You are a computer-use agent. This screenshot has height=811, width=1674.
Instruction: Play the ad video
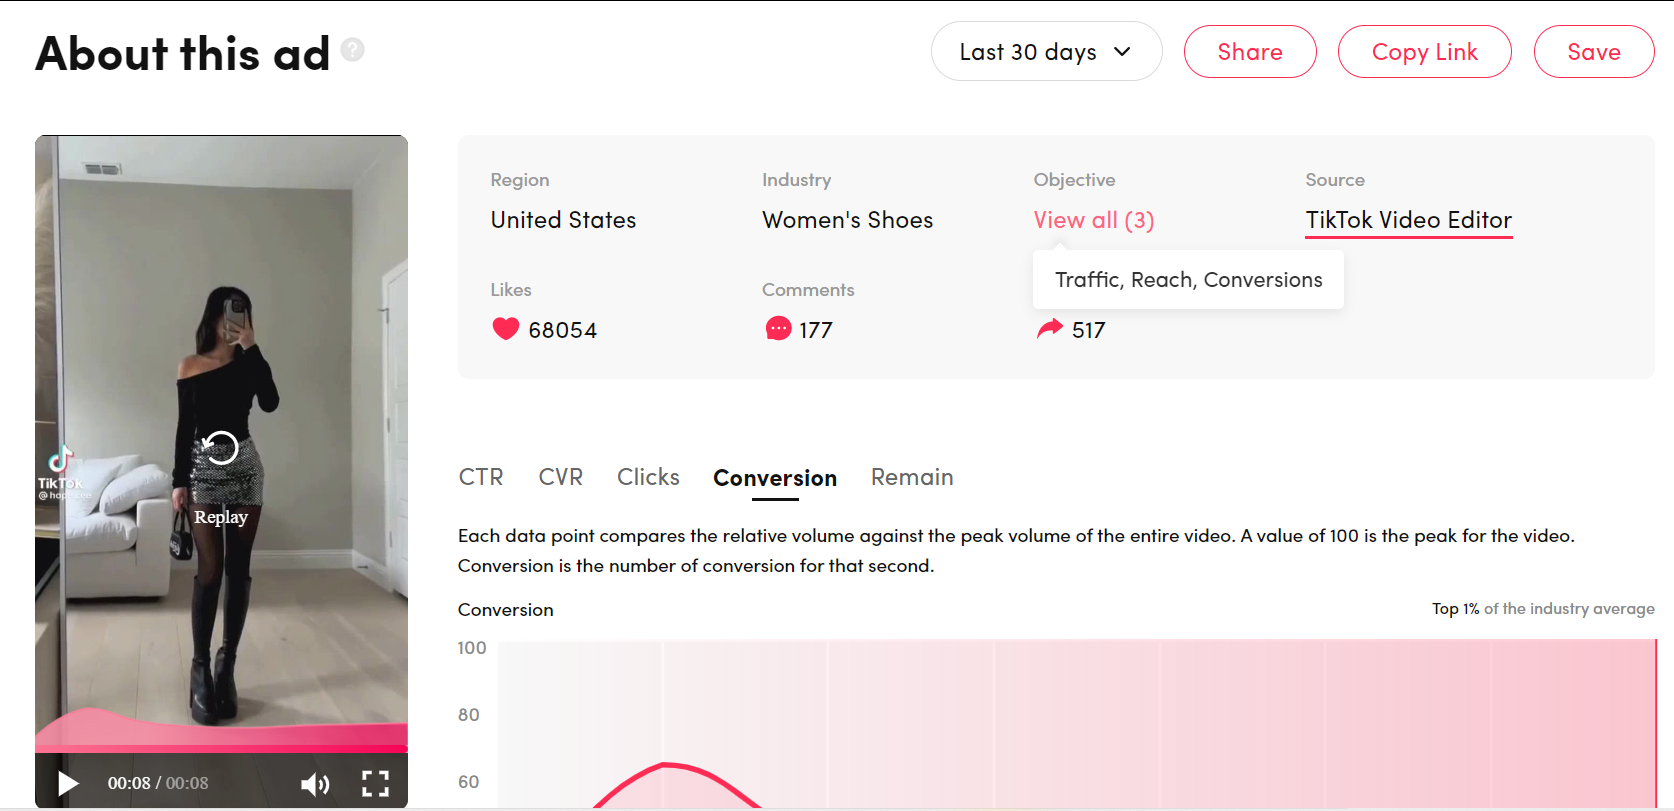click(x=68, y=783)
